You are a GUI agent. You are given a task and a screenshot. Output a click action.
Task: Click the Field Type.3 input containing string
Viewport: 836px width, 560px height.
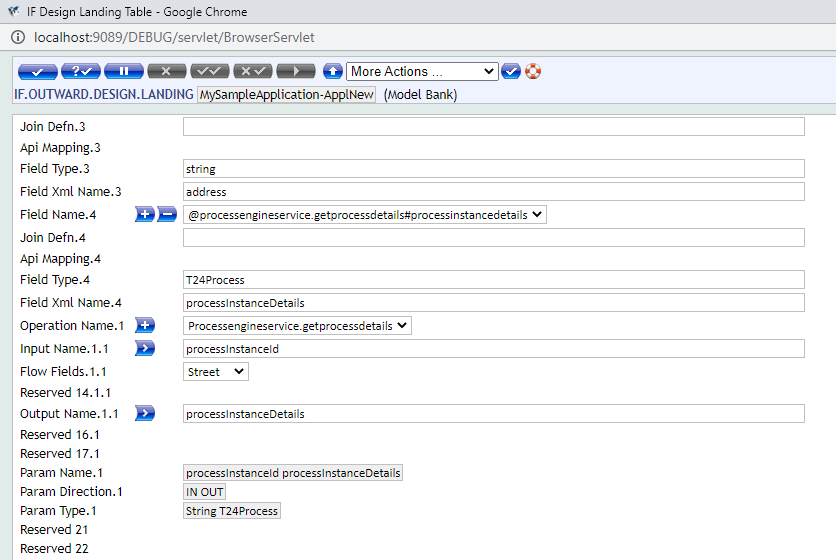point(493,169)
